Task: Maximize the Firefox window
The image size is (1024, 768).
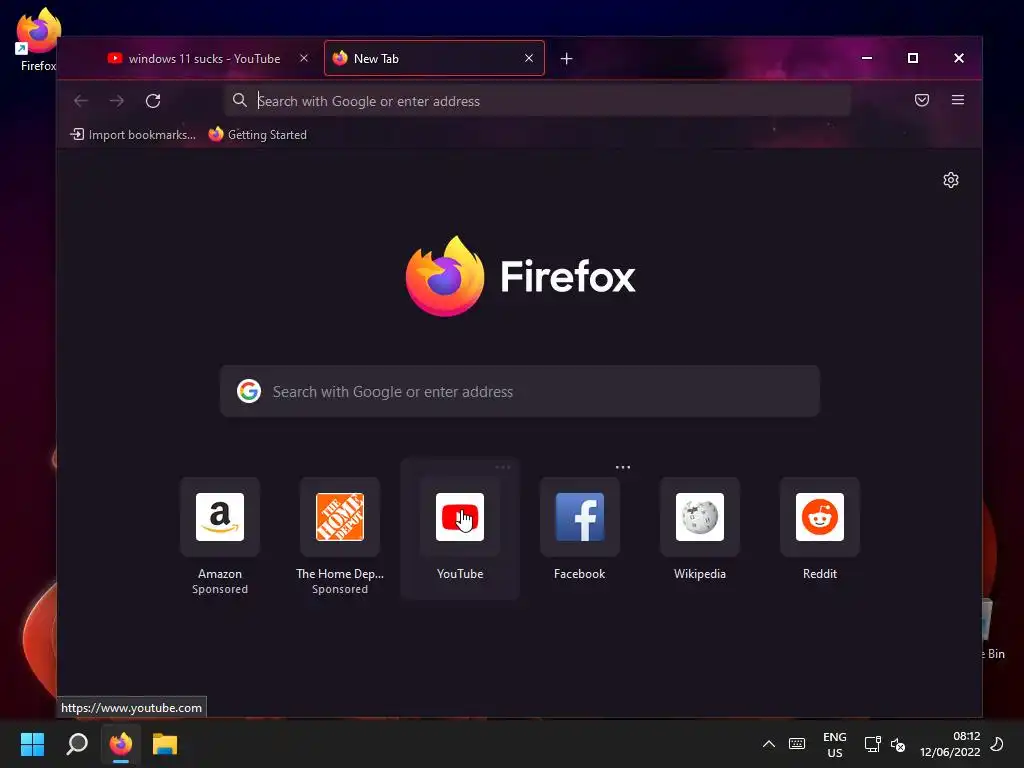Action: pyautogui.click(x=913, y=58)
